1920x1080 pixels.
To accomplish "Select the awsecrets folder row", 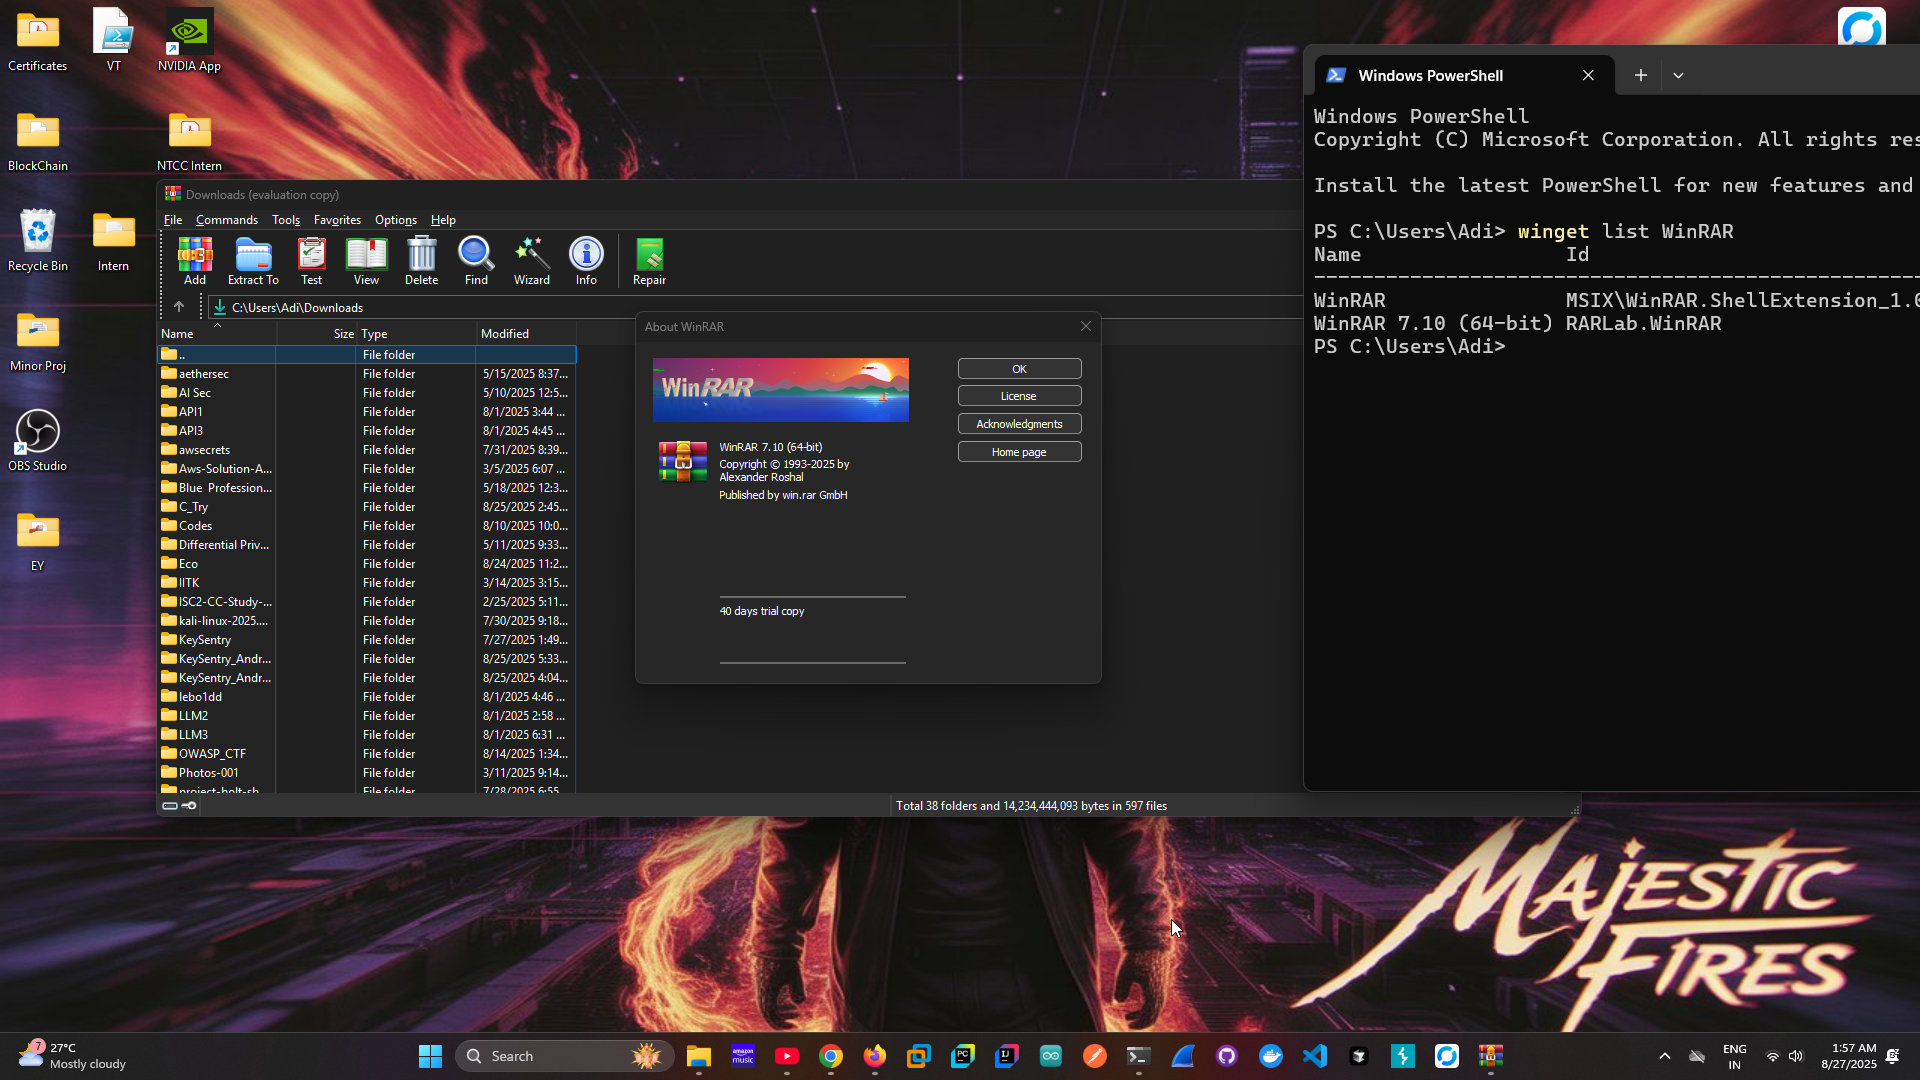I will coord(367,450).
